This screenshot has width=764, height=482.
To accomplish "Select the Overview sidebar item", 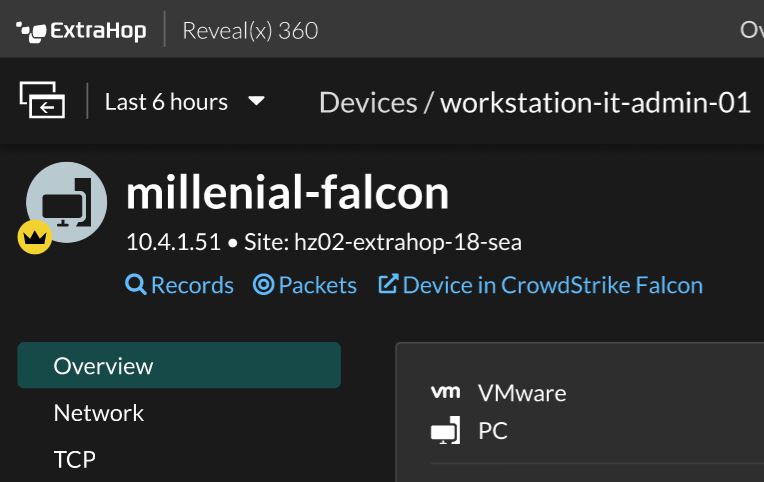I will [x=179, y=366].
